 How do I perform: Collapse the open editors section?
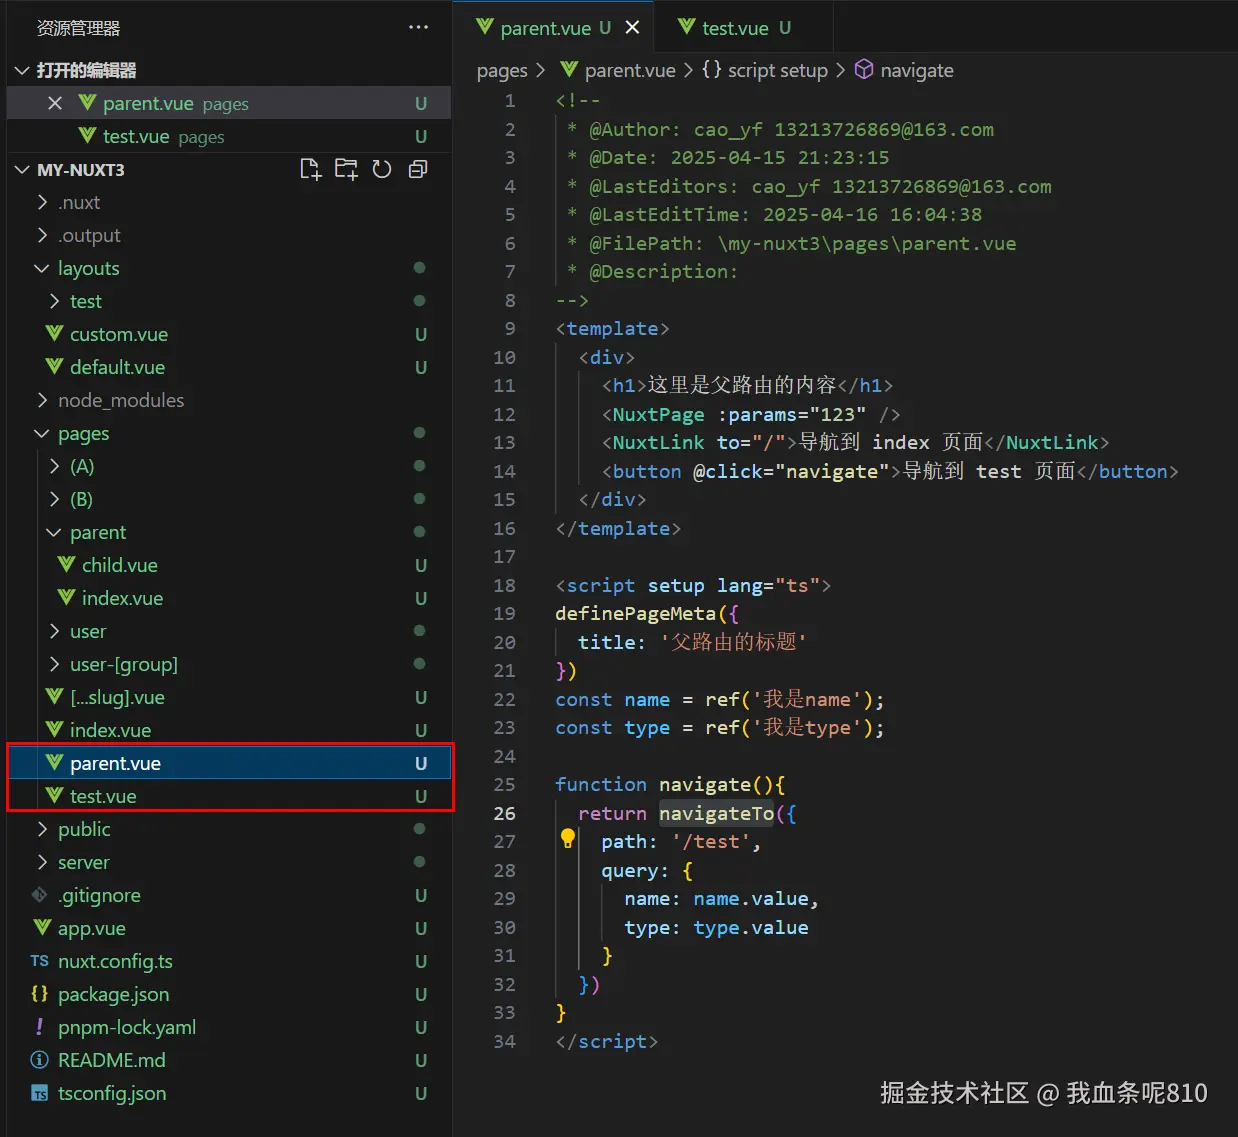coord(22,70)
